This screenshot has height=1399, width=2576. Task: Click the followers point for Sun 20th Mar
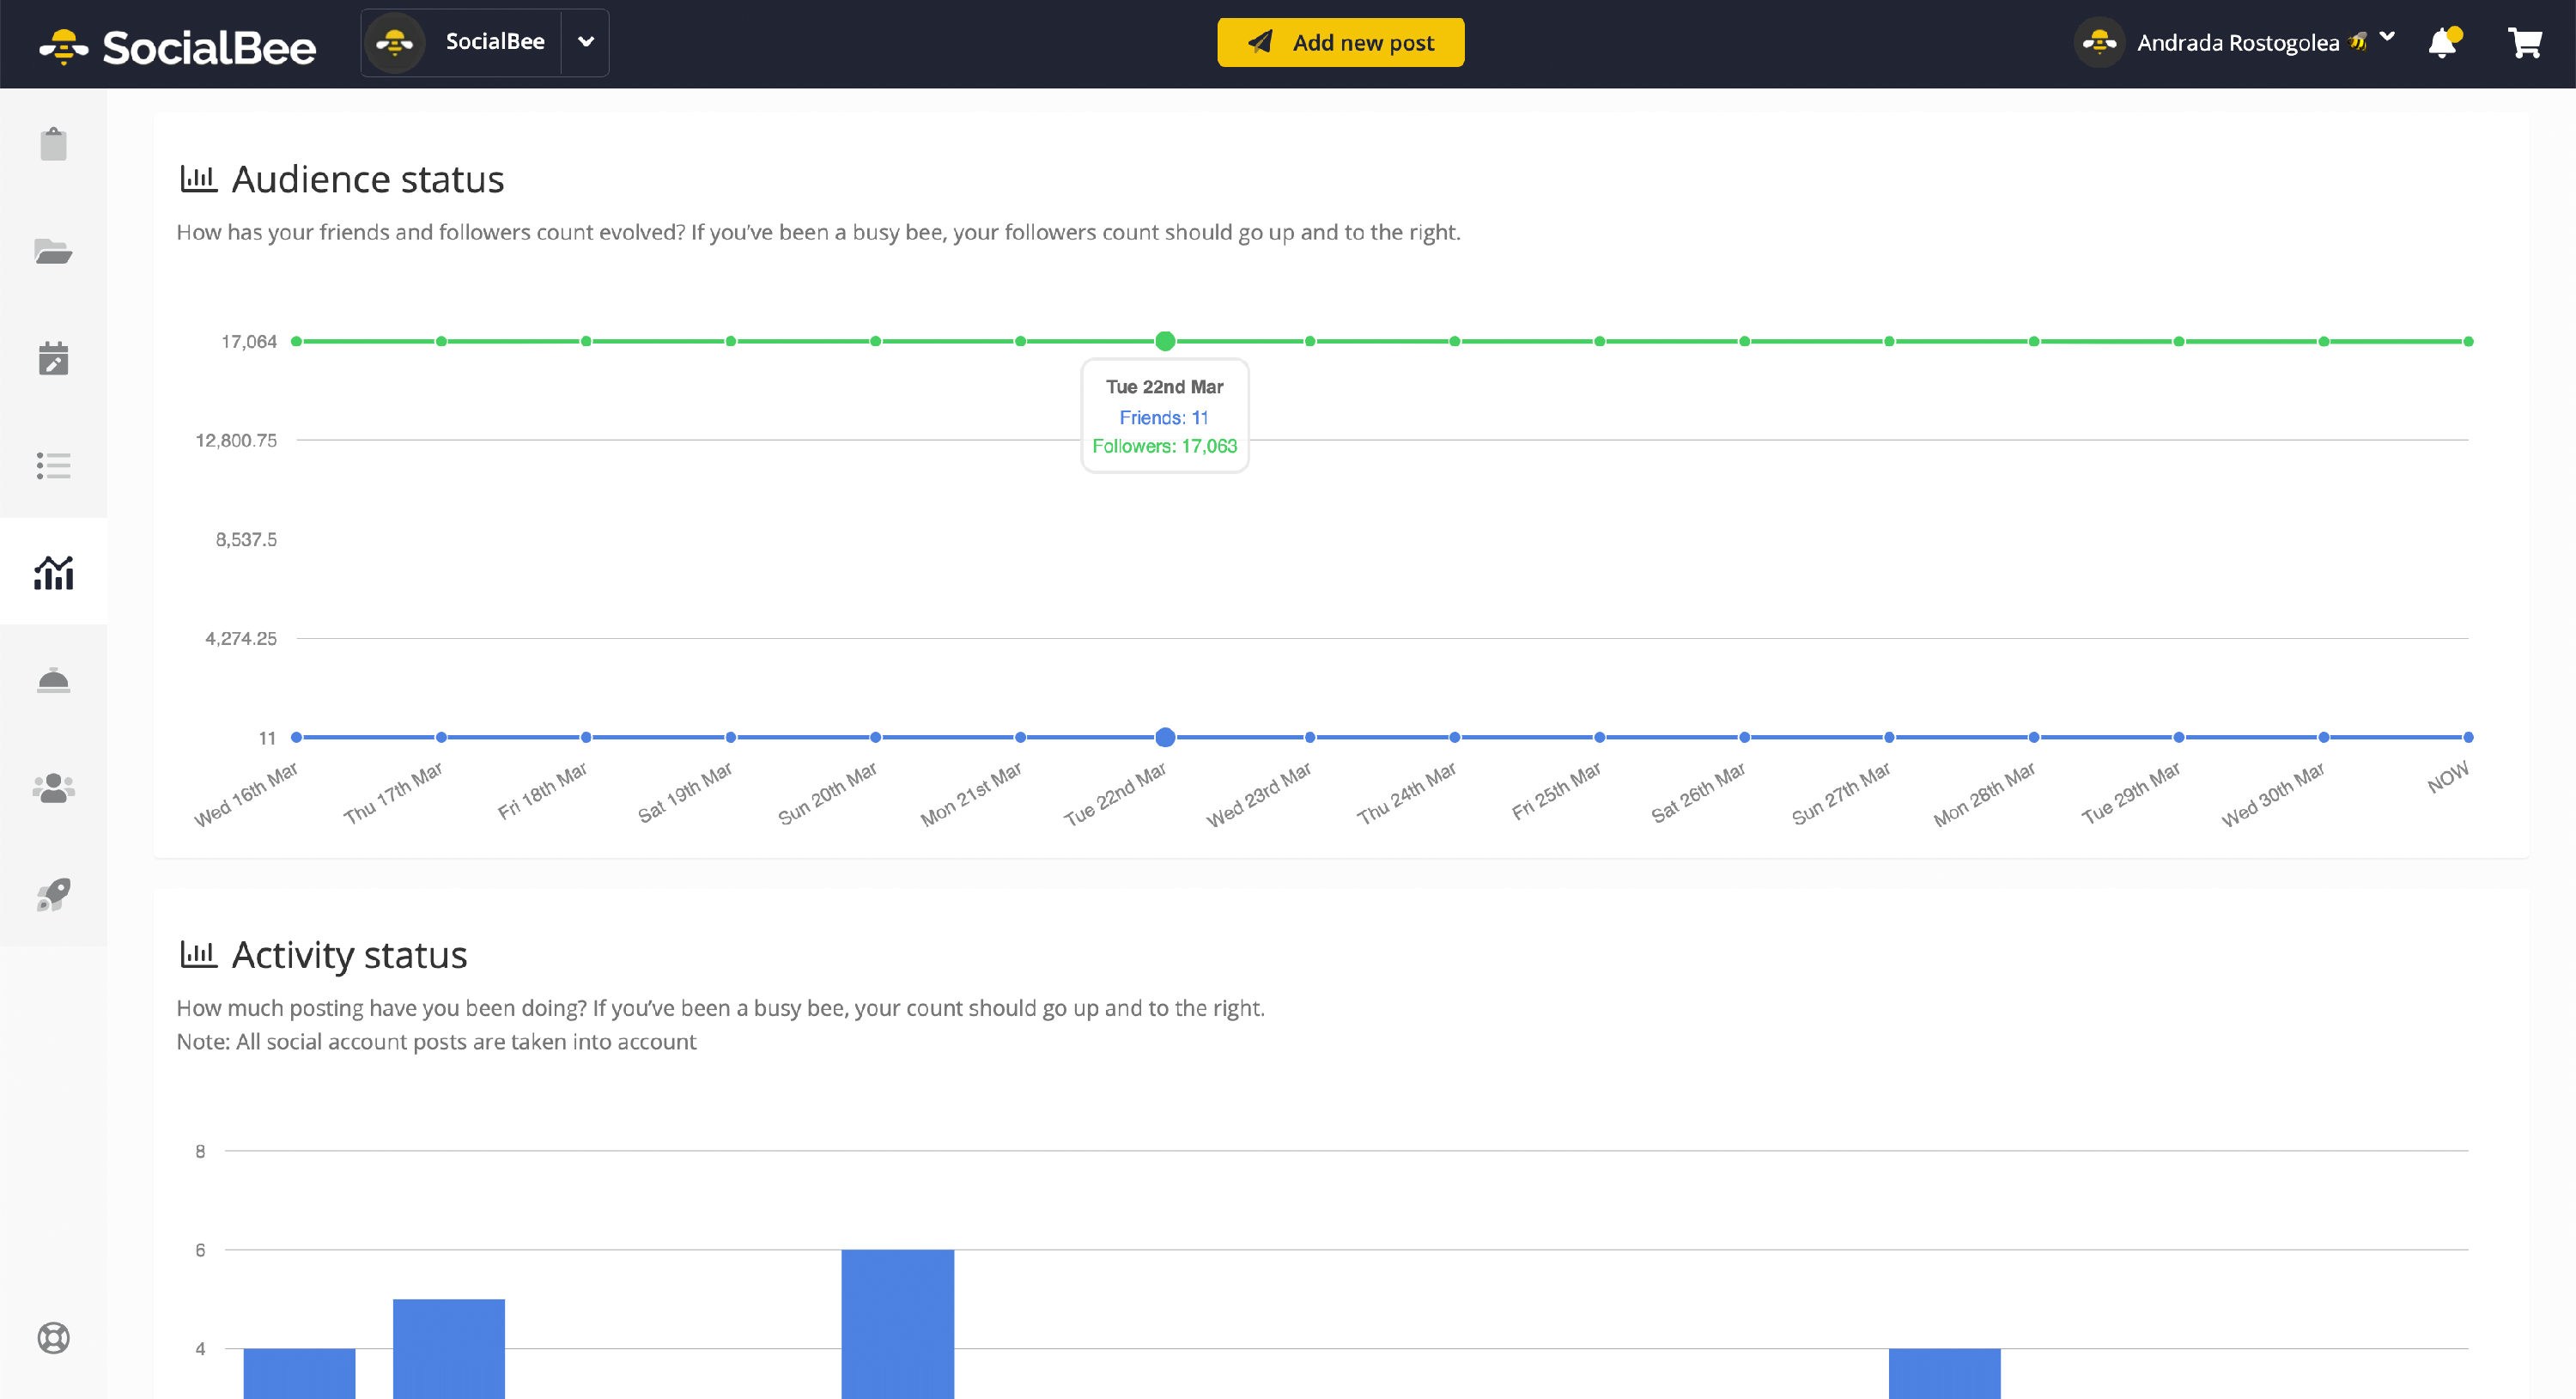tap(875, 341)
